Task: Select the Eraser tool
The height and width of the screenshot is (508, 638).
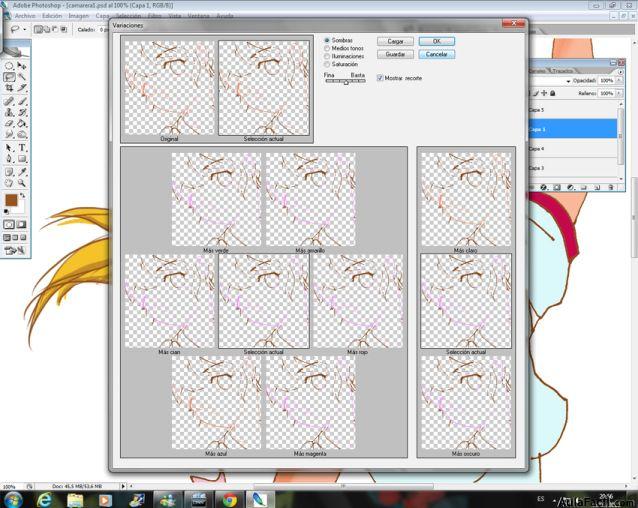Action: coord(9,123)
